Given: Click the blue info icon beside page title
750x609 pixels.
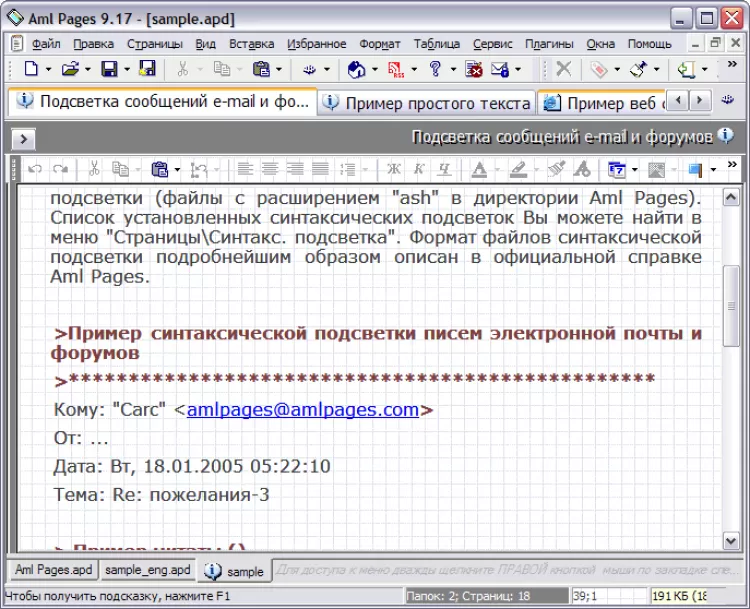Looking at the screenshot, I should (726, 136).
